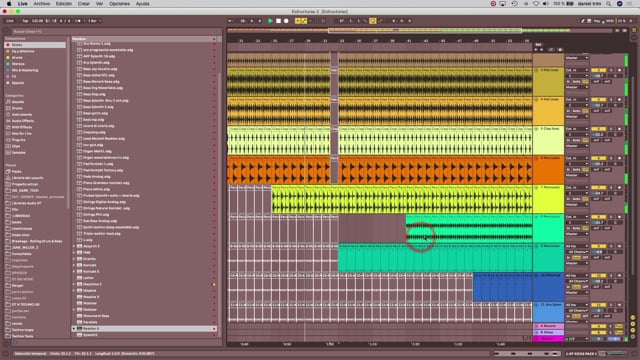Click the Tap tempo button
Viewport: 640px width, 360px height.
pos(25,21)
